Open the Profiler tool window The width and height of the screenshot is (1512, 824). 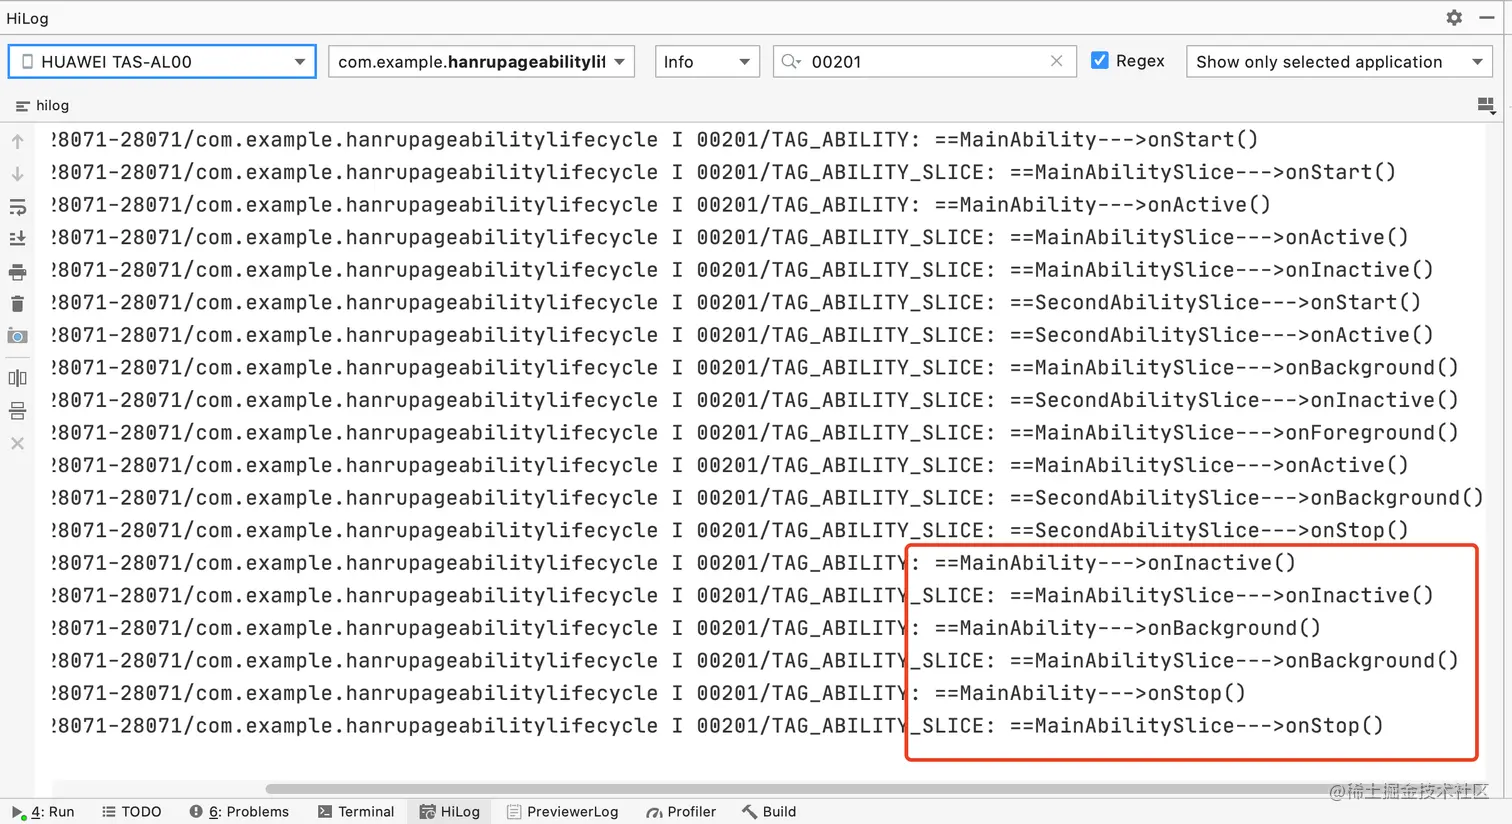pyautogui.click(x=681, y=812)
